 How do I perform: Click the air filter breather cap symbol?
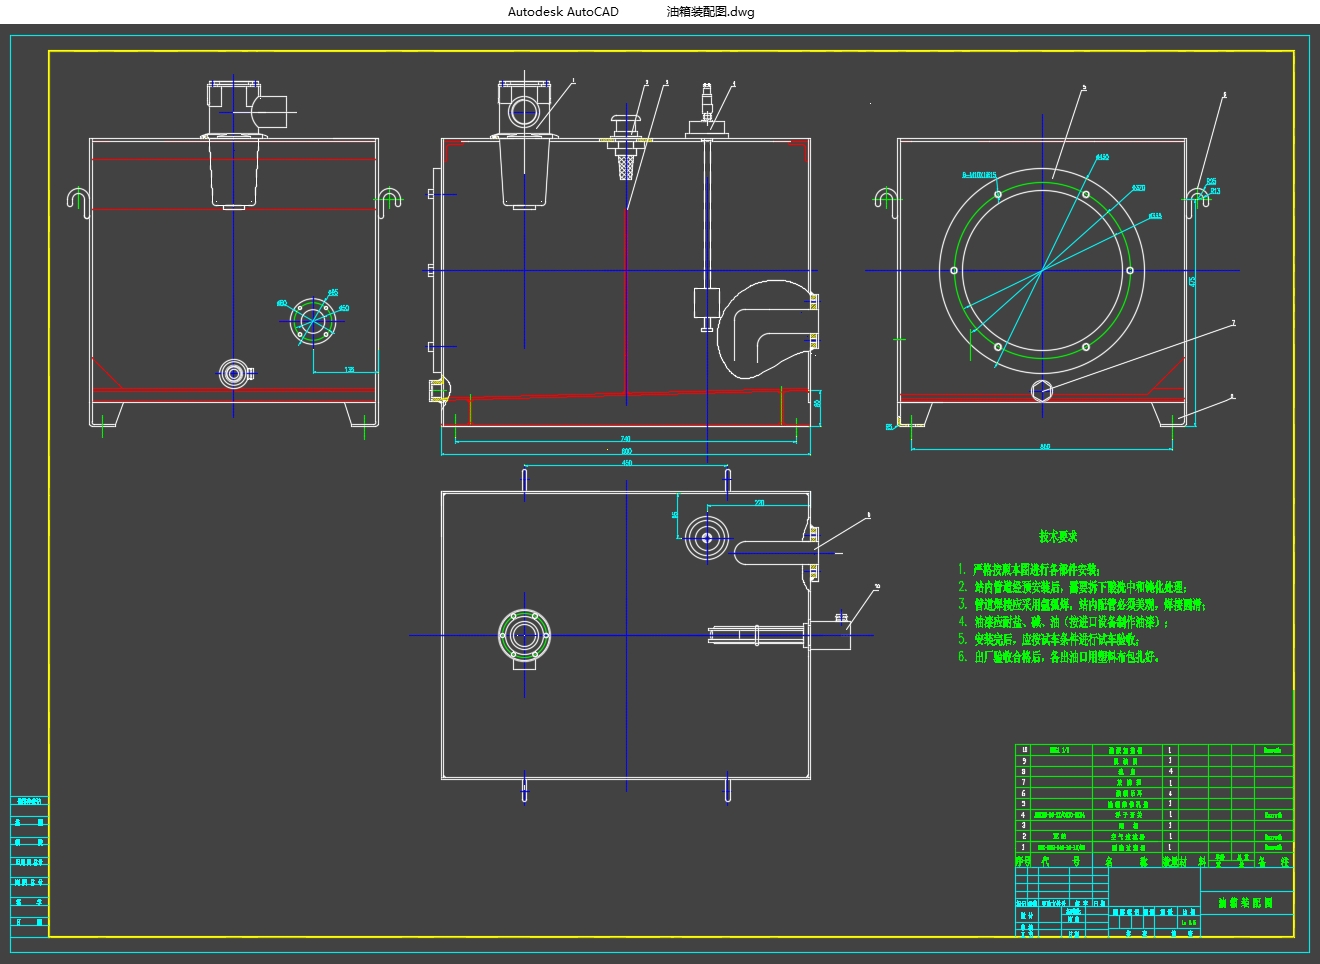pos(625,125)
